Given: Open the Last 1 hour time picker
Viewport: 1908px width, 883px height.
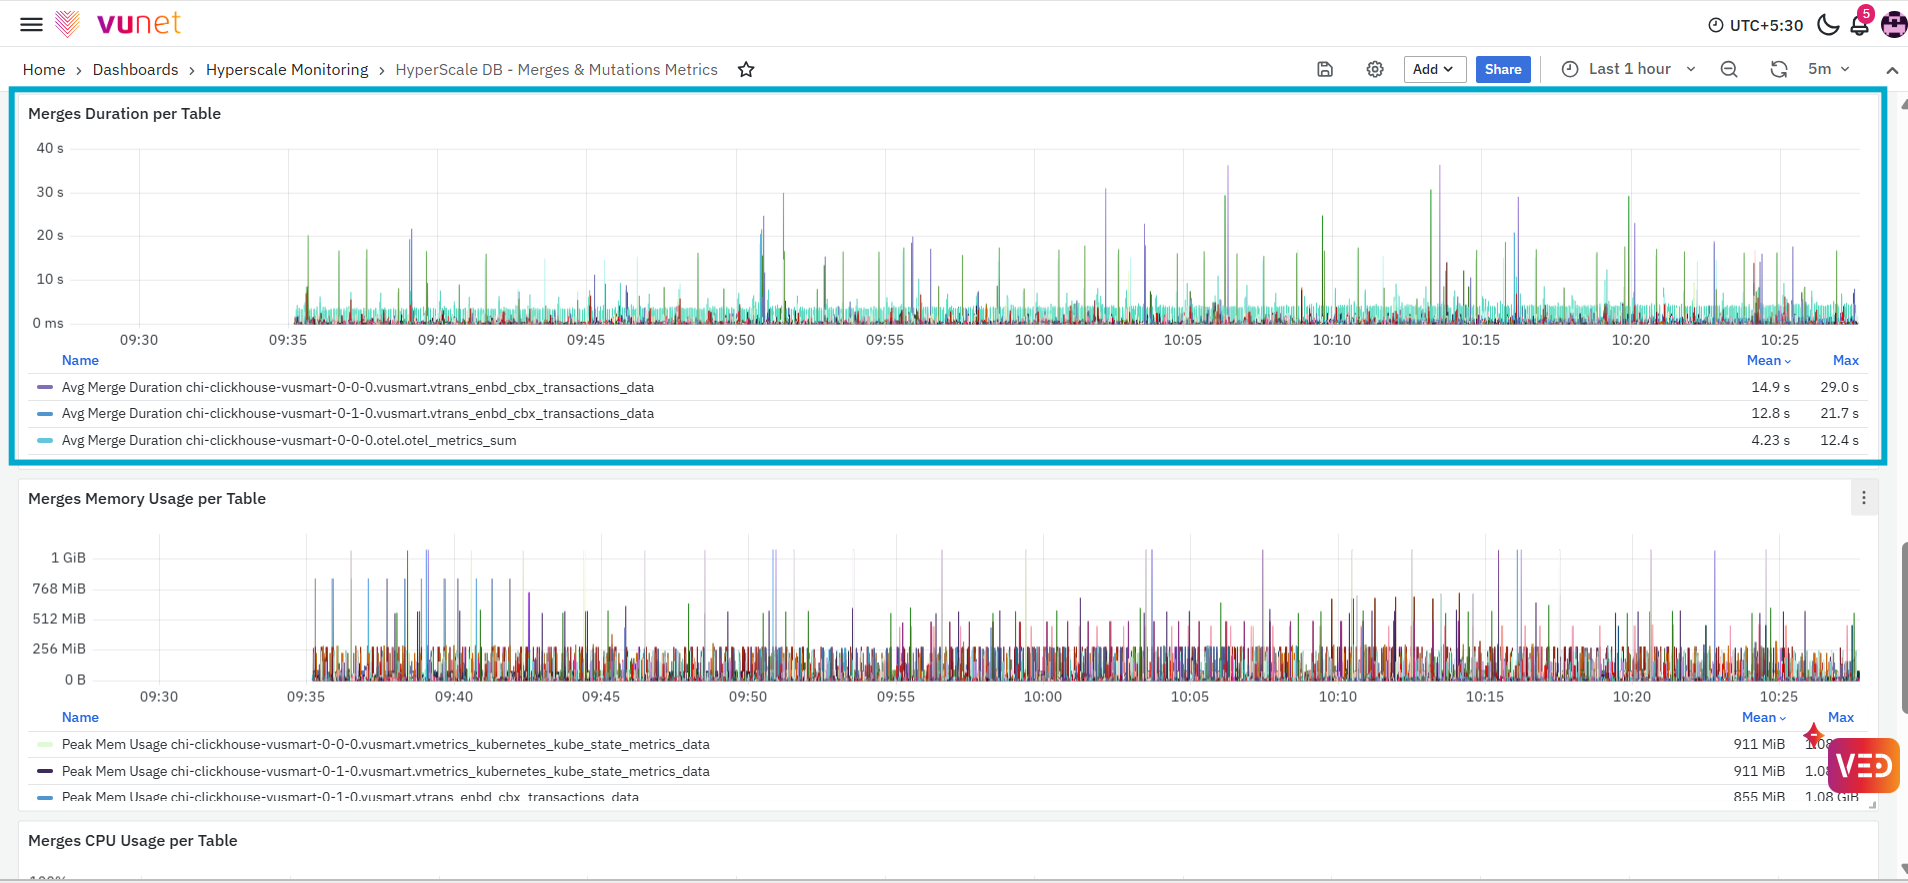Looking at the screenshot, I should point(1629,69).
